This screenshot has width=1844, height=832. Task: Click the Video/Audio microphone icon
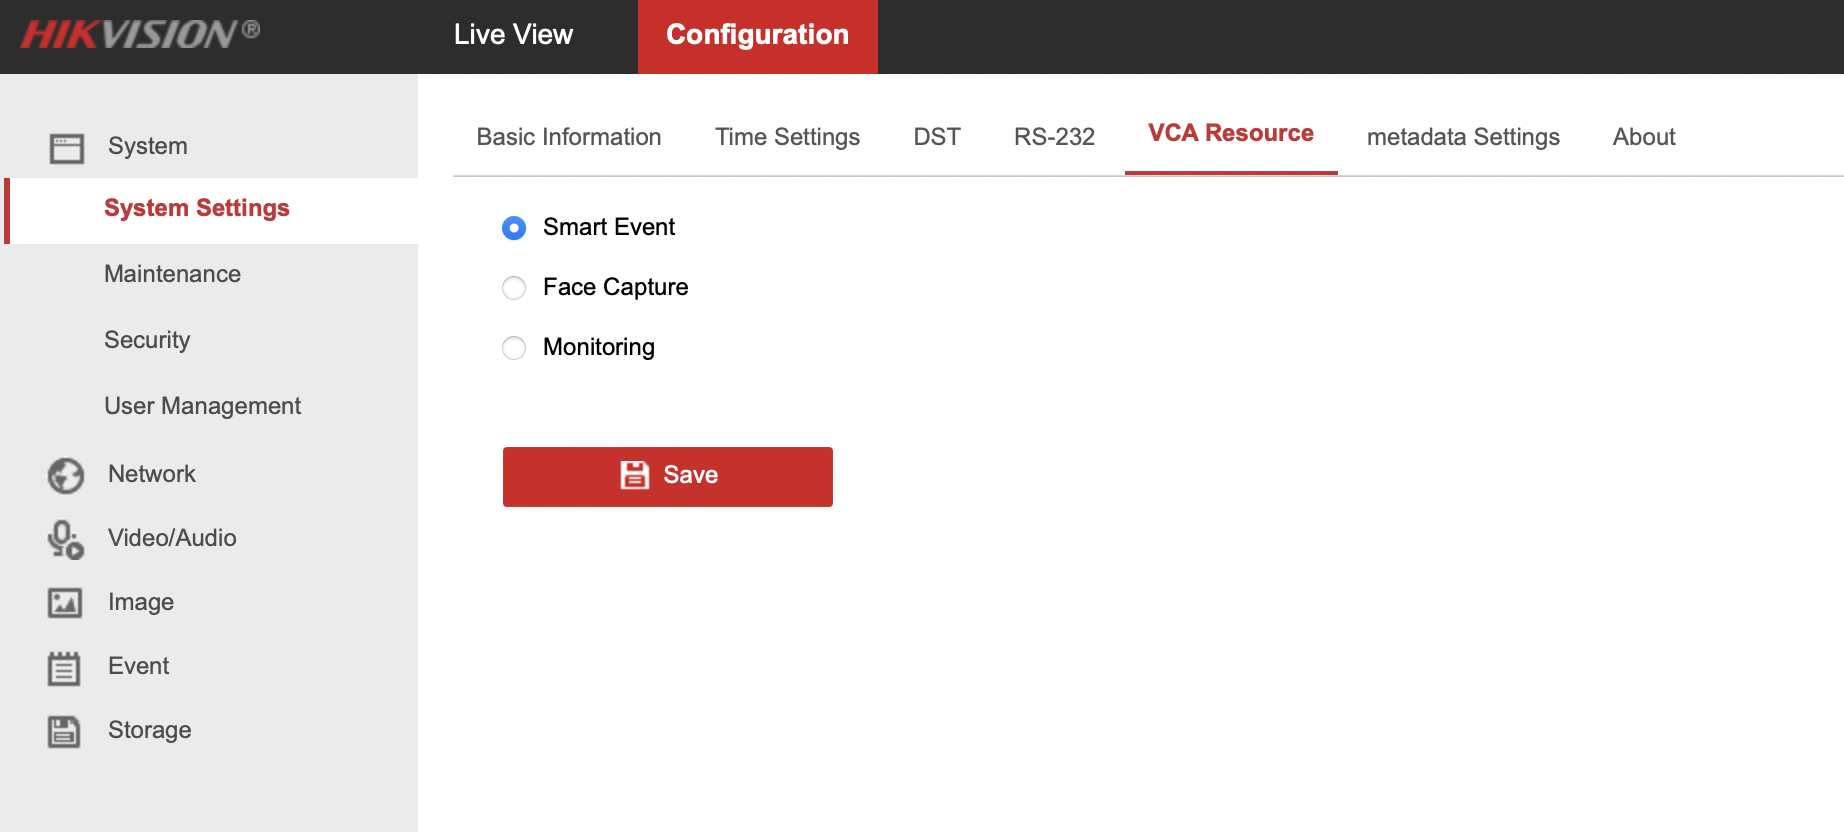[66, 539]
